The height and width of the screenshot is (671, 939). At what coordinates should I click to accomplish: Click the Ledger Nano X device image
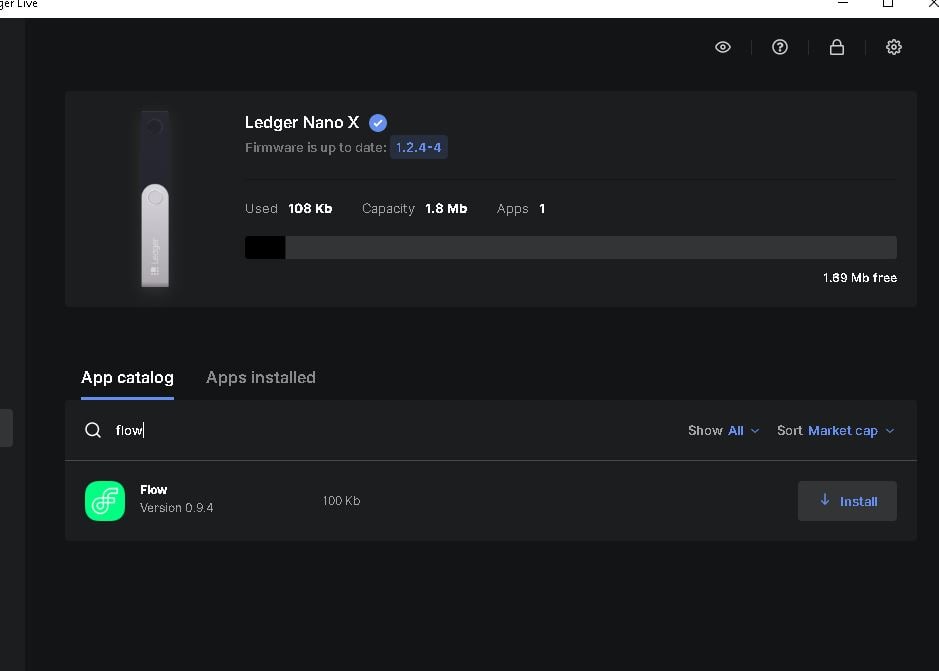tap(155, 199)
